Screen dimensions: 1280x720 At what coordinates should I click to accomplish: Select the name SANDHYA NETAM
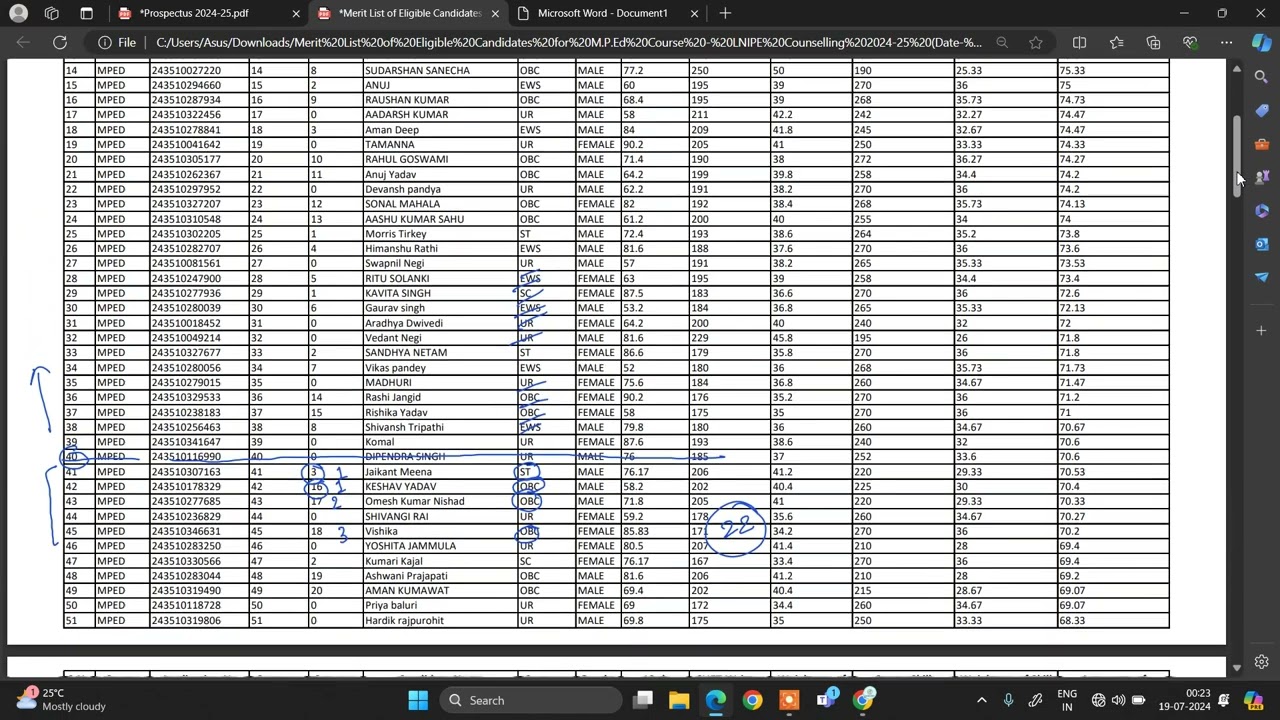(405, 353)
